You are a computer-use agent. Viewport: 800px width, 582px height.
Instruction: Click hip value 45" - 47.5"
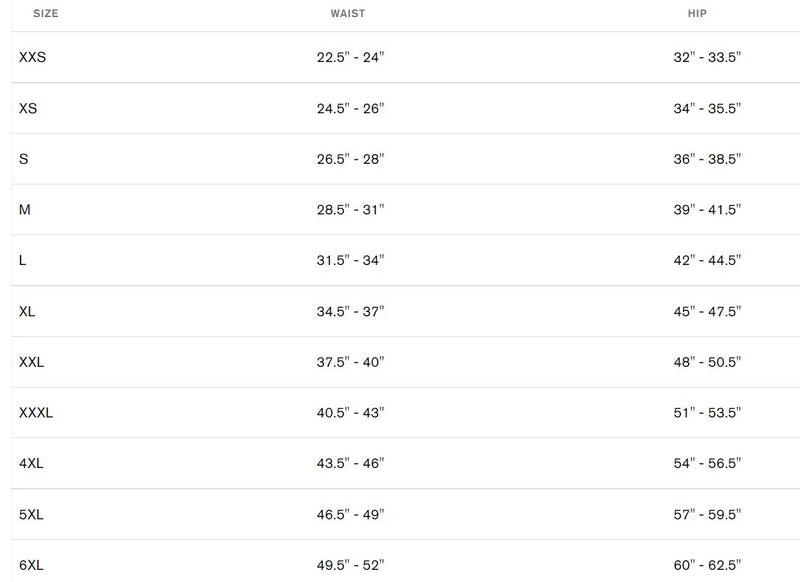point(707,311)
